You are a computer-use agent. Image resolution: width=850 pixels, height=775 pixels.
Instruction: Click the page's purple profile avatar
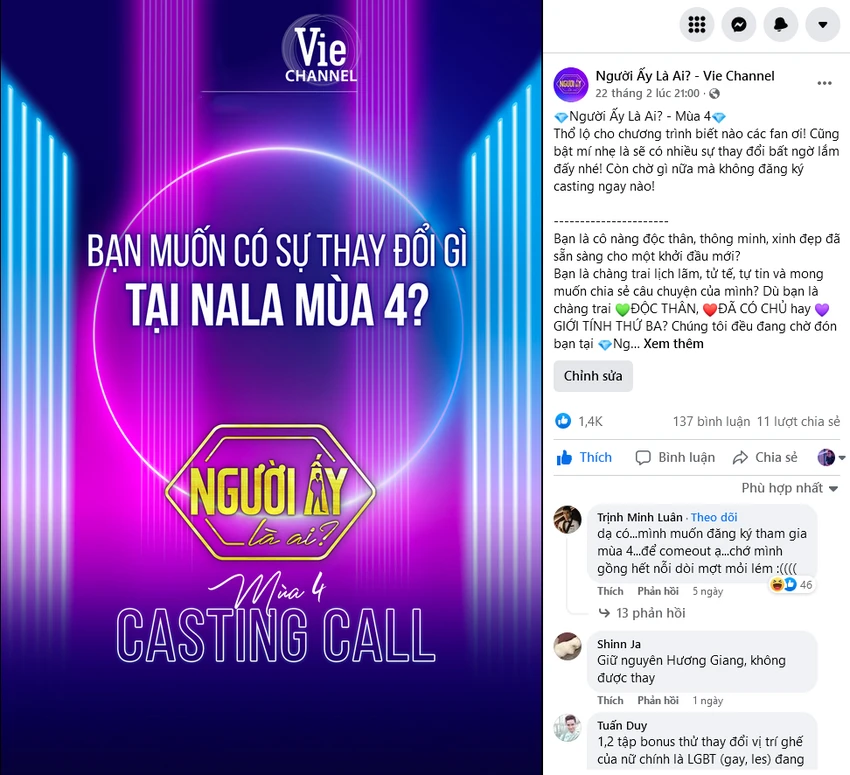point(571,84)
